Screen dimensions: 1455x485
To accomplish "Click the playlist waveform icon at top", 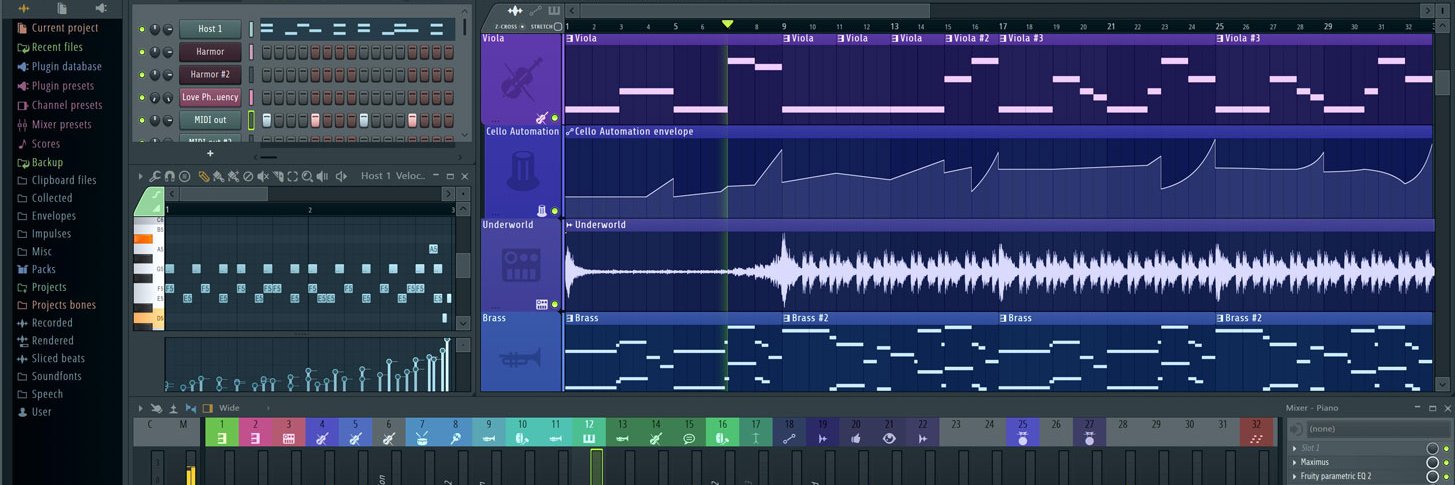I will tap(514, 10).
